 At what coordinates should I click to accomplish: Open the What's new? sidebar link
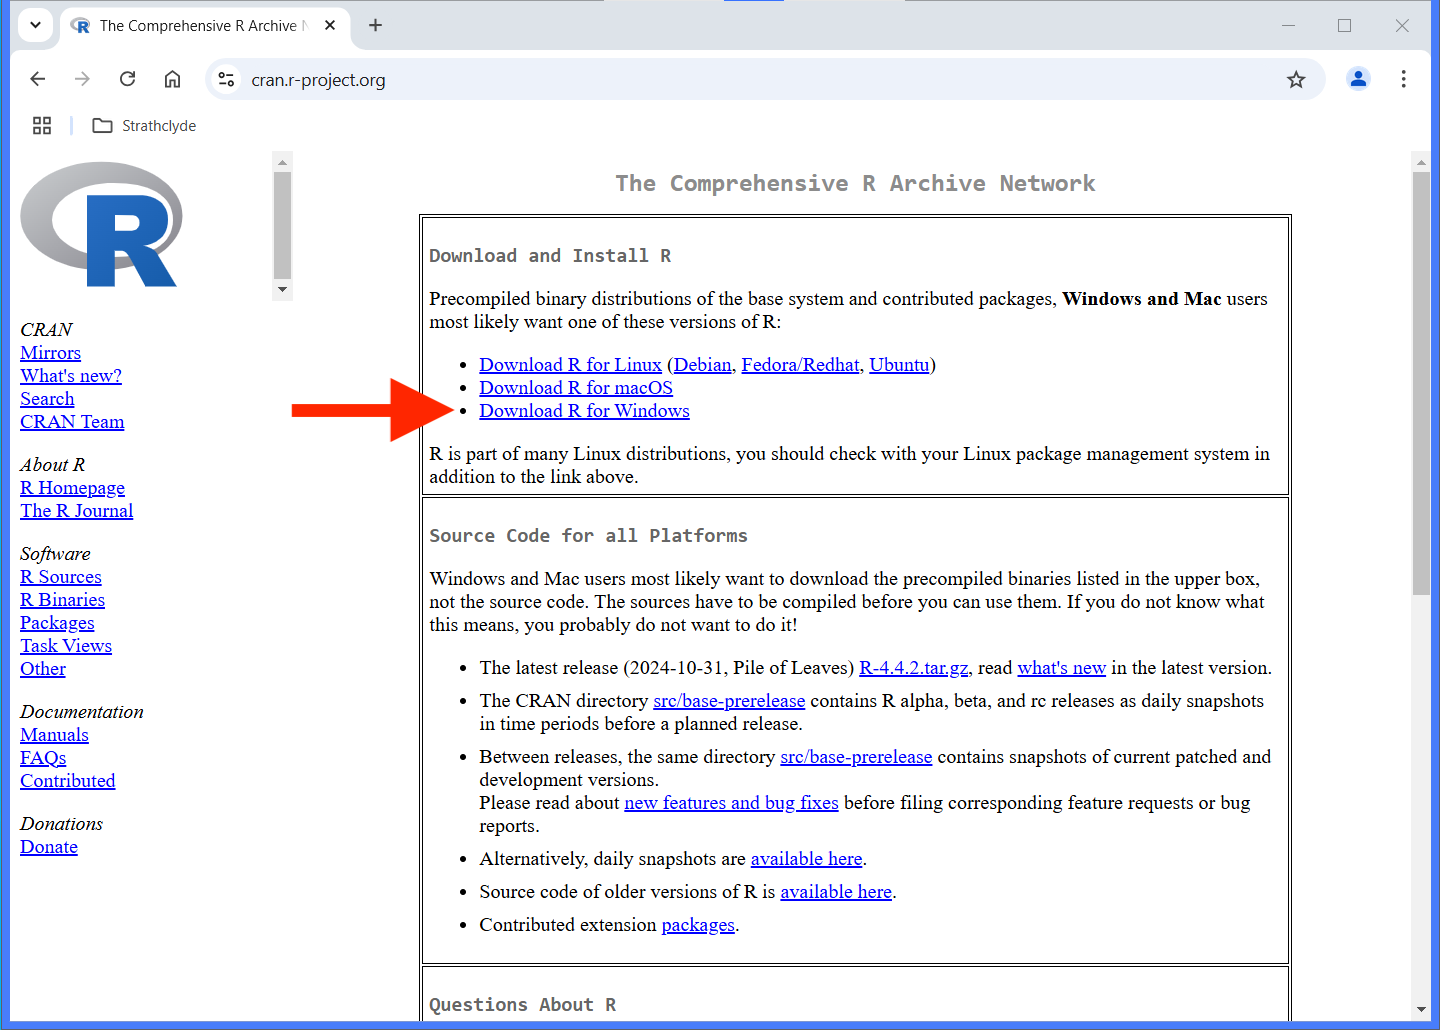pos(71,376)
